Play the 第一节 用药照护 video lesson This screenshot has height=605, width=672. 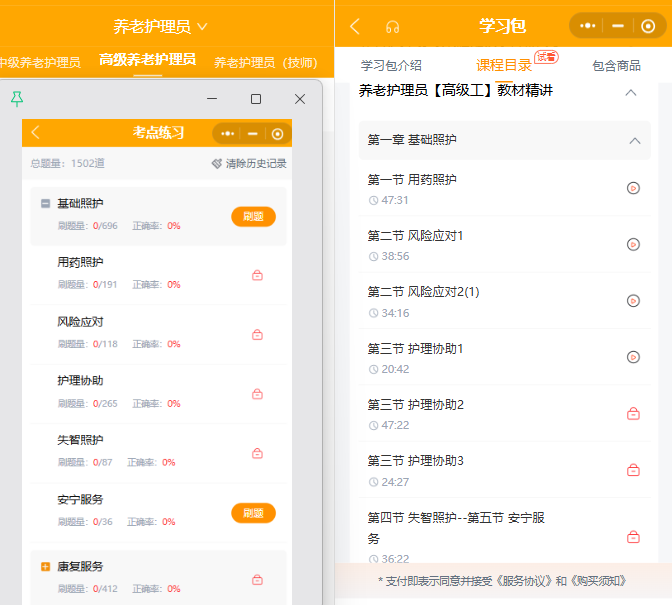(x=633, y=188)
